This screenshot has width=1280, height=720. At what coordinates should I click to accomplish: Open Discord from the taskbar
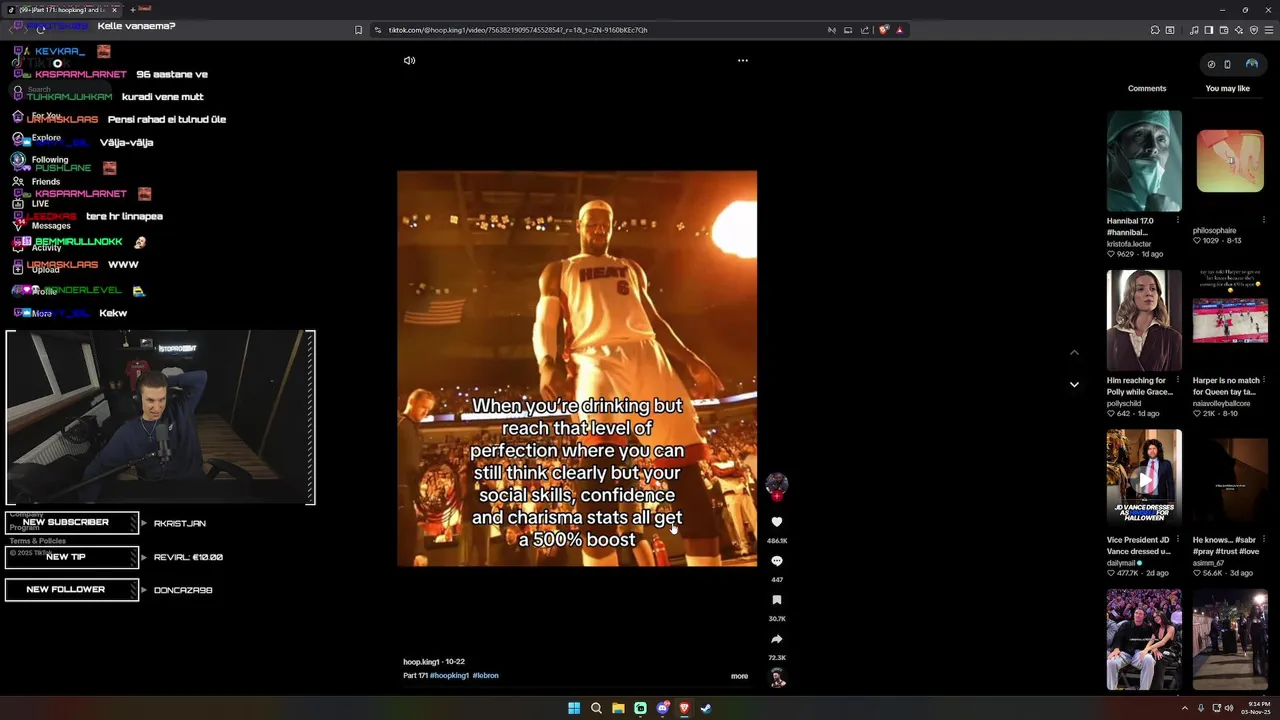point(662,708)
